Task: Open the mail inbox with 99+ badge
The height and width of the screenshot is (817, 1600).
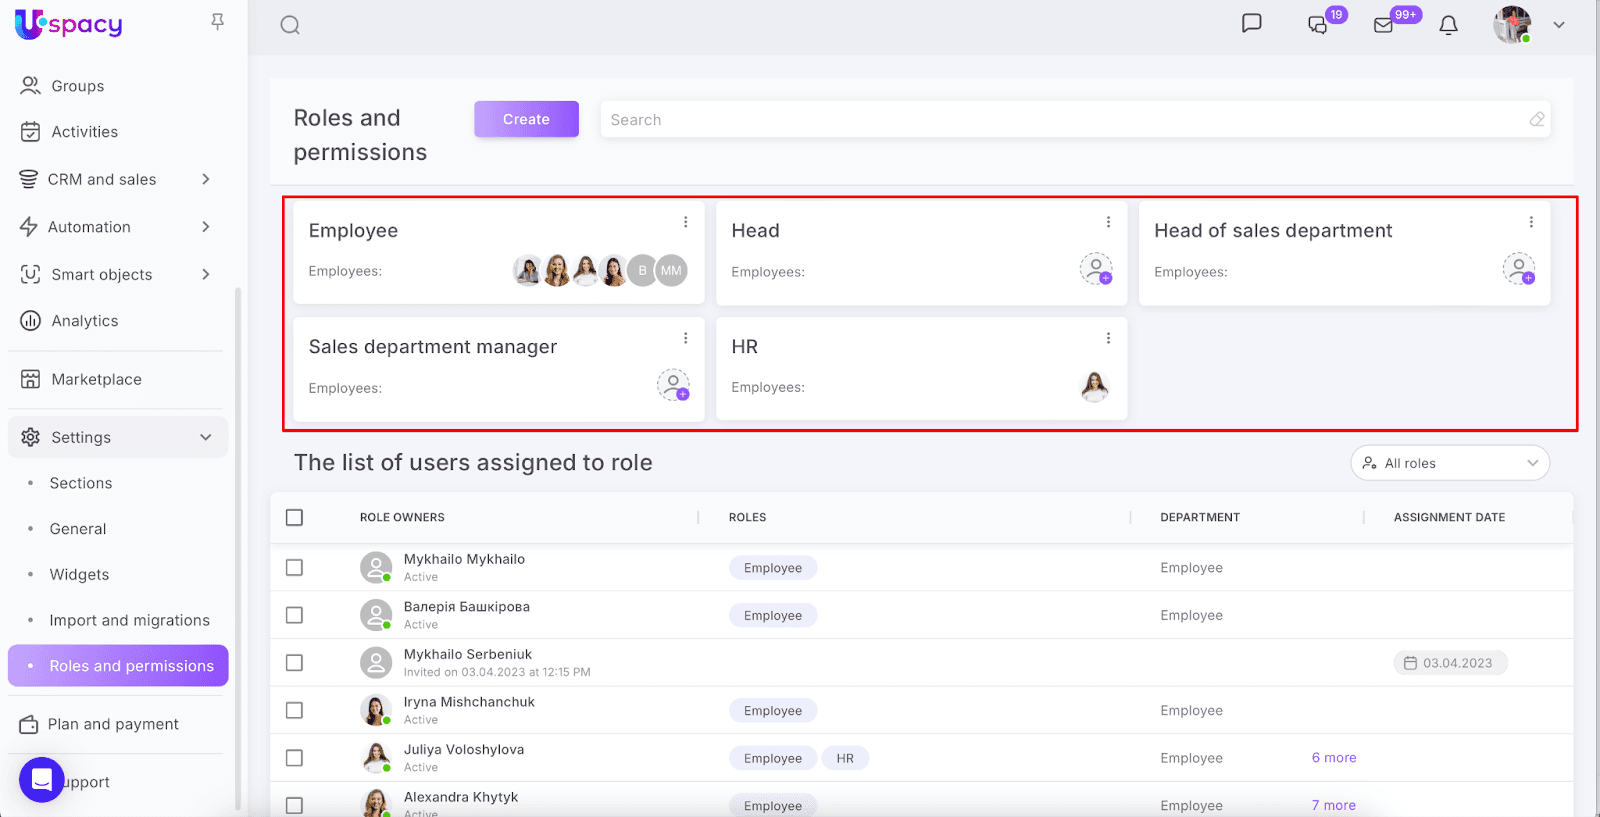Action: [1384, 25]
